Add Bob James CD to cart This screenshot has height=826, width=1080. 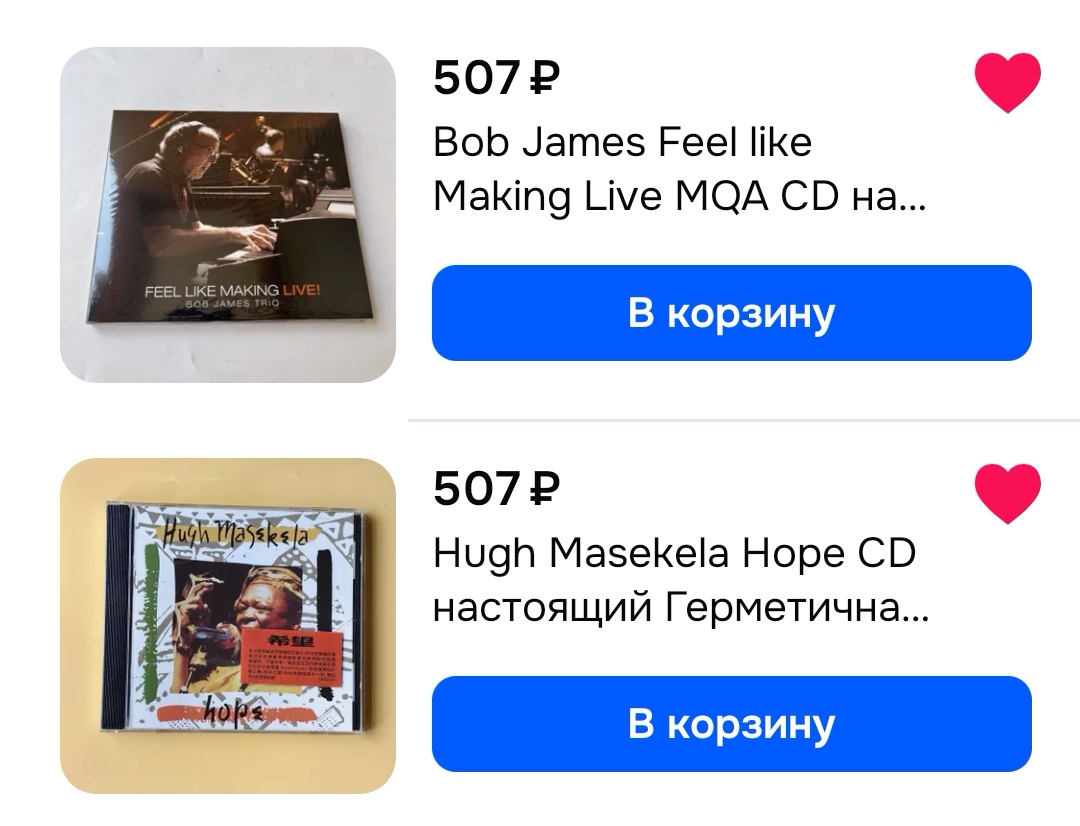[x=731, y=313]
